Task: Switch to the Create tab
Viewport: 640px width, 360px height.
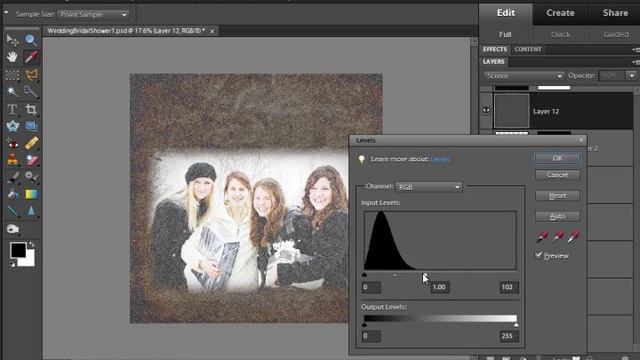Action: click(x=560, y=13)
